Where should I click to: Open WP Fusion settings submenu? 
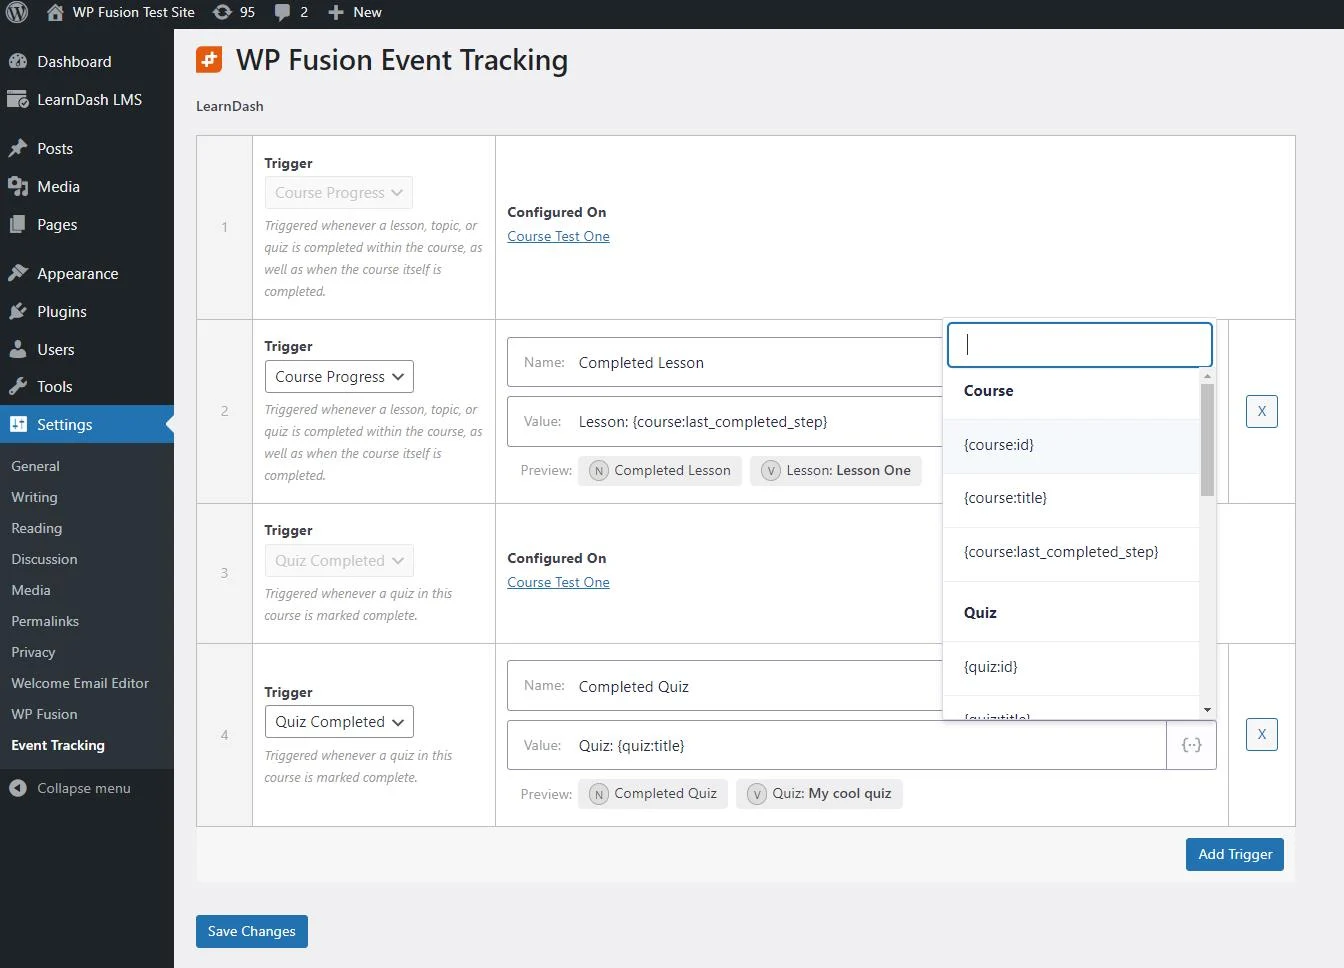coord(44,714)
